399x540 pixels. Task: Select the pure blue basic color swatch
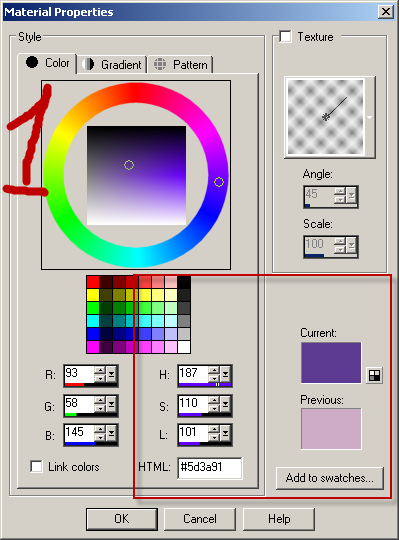(93, 334)
